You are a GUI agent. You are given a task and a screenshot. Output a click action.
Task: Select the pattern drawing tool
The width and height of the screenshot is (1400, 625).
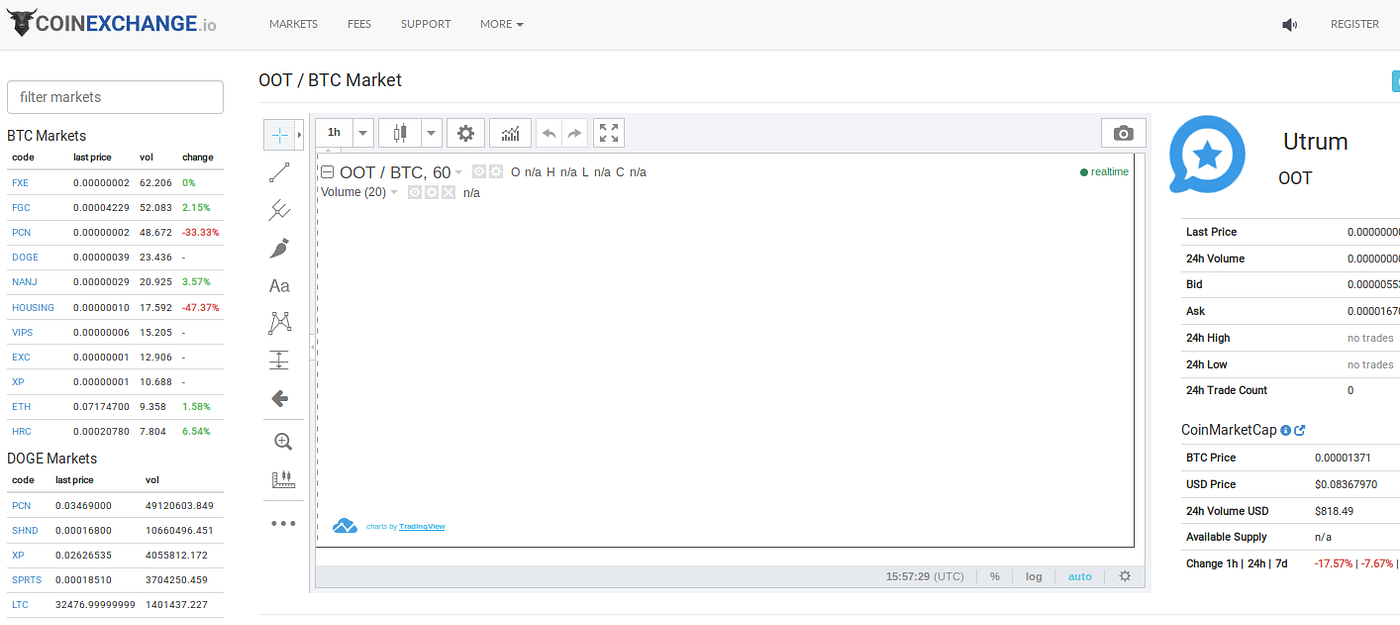click(x=280, y=323)
